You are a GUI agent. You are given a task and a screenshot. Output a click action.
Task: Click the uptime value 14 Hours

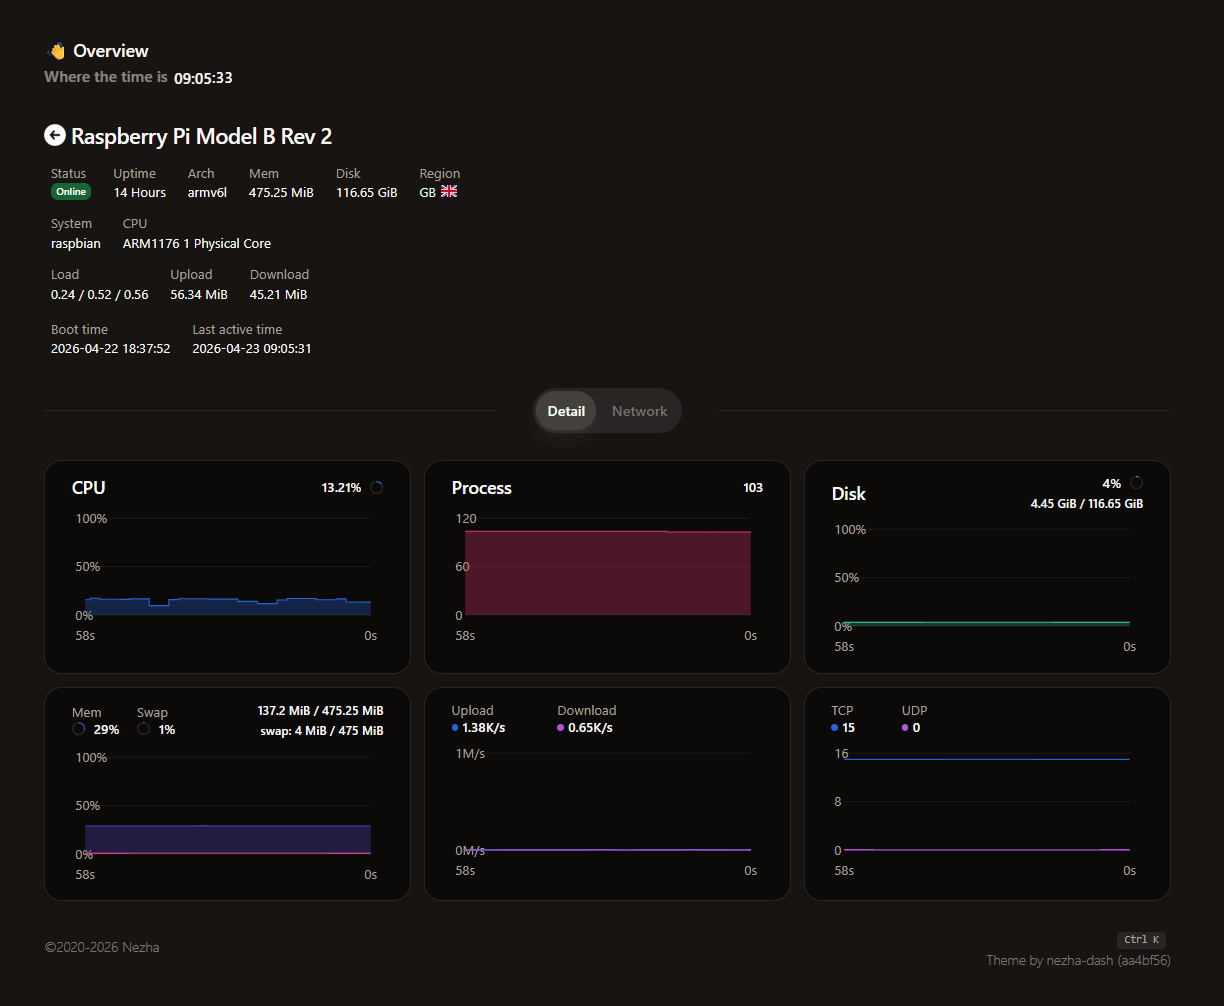pyautogui.click(x=140, y=192)
